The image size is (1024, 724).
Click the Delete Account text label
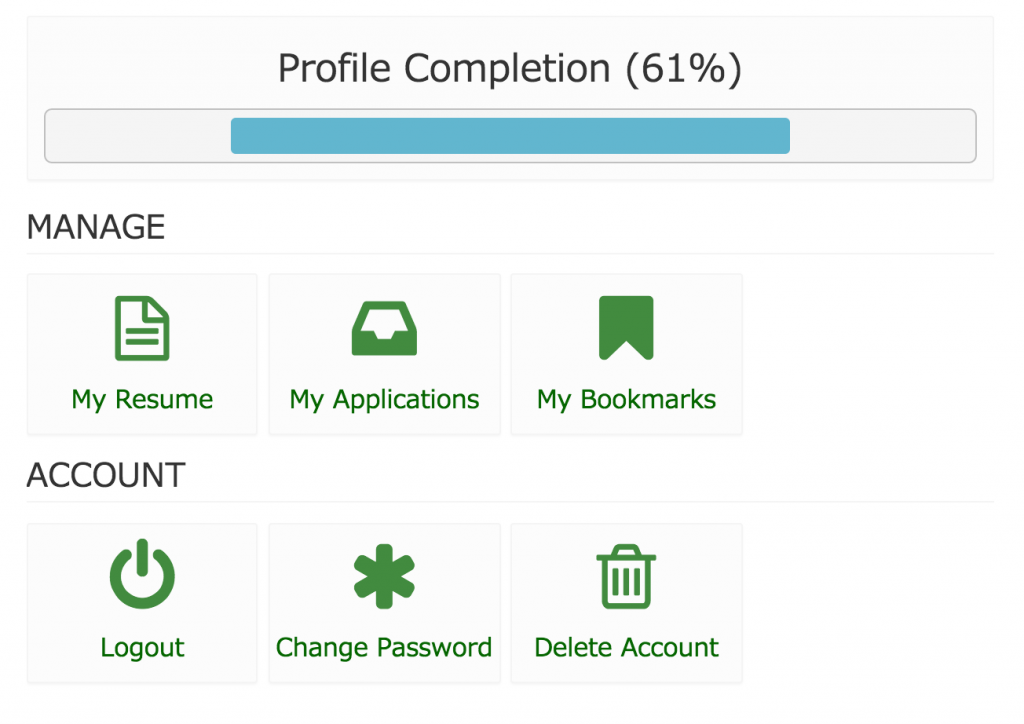coord(626,648)
